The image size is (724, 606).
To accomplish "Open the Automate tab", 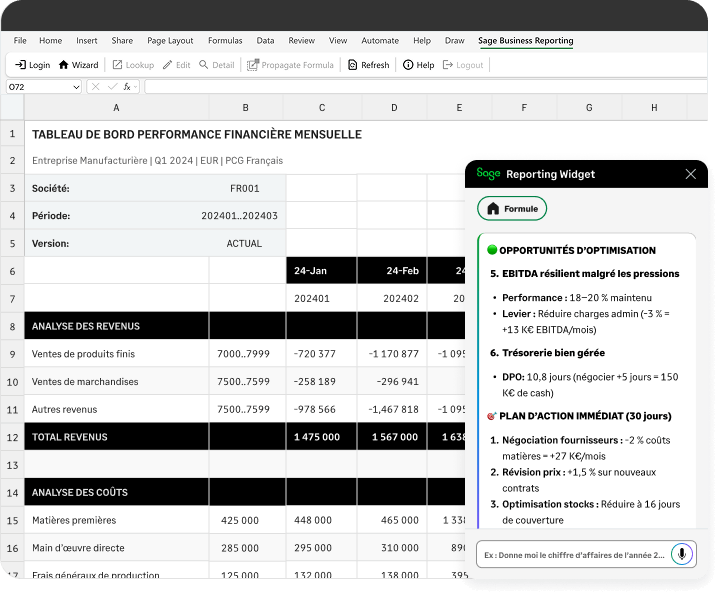I will (380, 41).
